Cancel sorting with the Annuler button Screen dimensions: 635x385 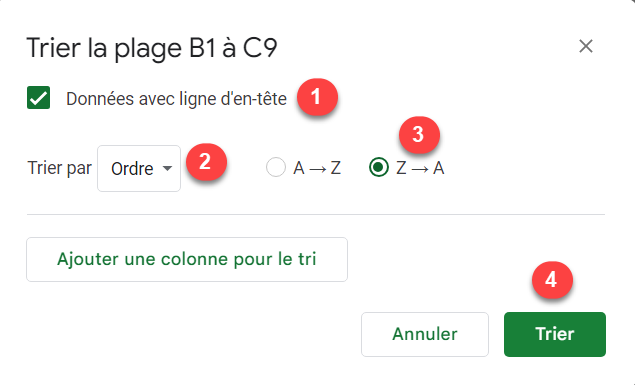tap(425, 334)
